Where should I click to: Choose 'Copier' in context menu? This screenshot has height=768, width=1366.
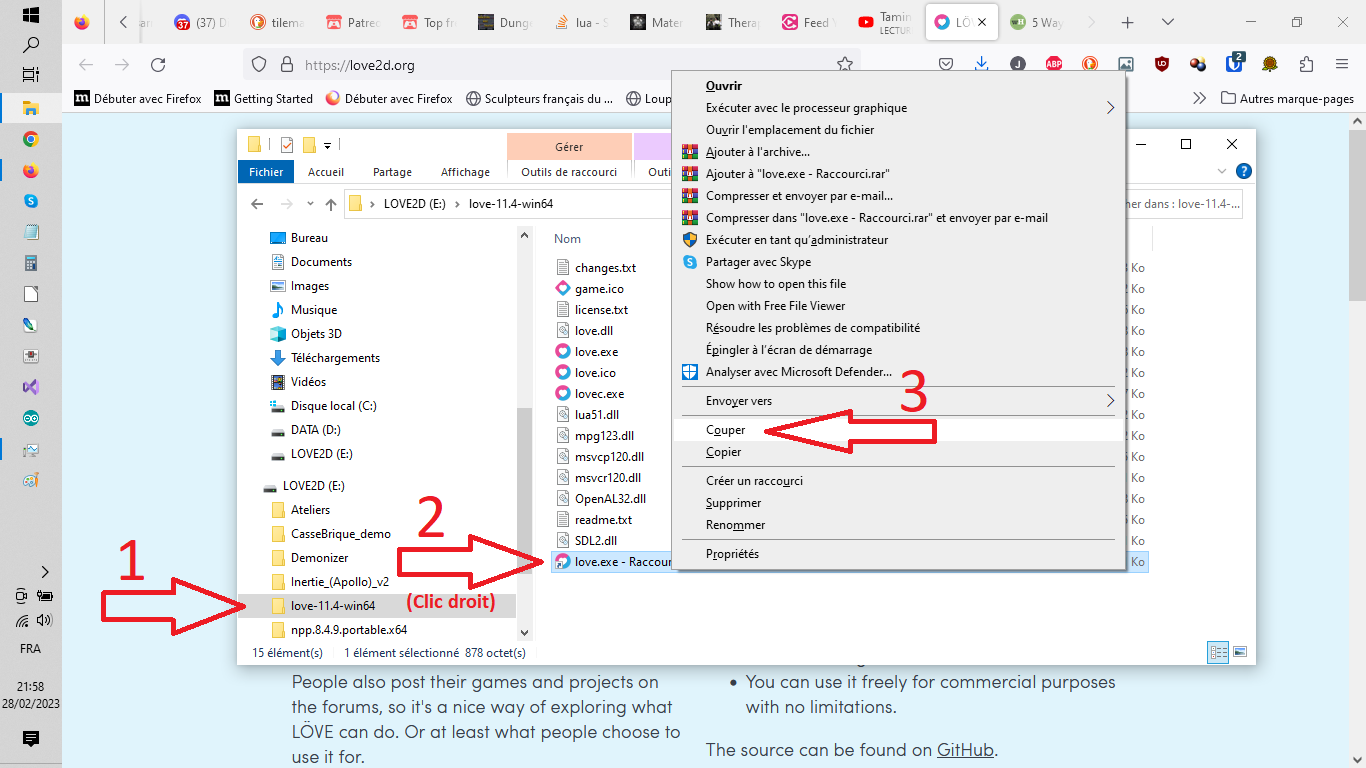tap(898, 452)
